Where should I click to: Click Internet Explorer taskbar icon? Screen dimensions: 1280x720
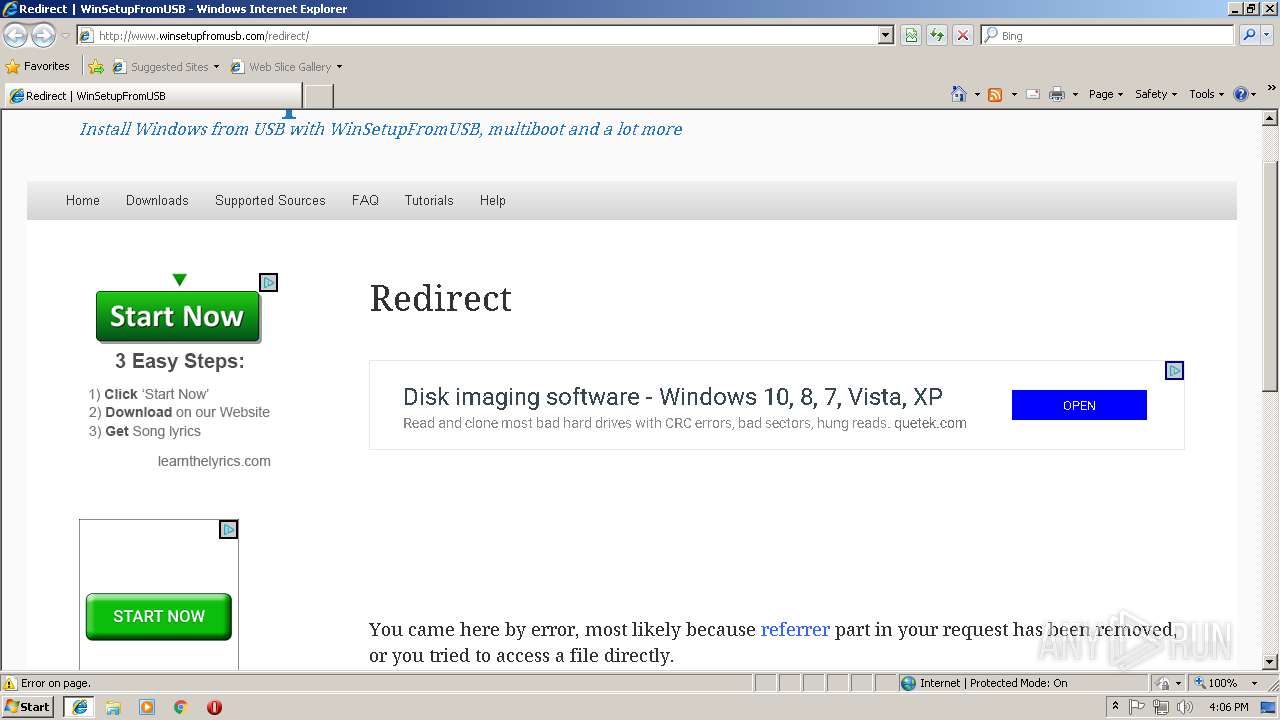[80, 707]
